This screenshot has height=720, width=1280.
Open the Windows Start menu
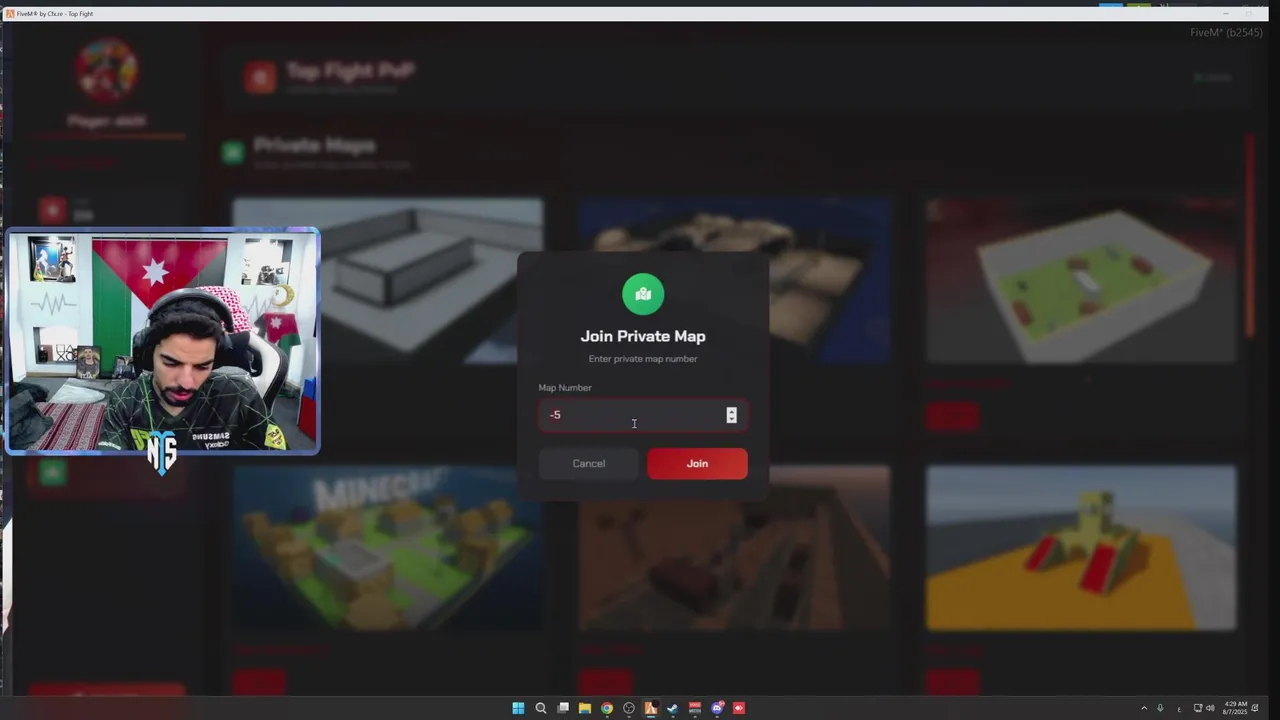click(518, 708)
